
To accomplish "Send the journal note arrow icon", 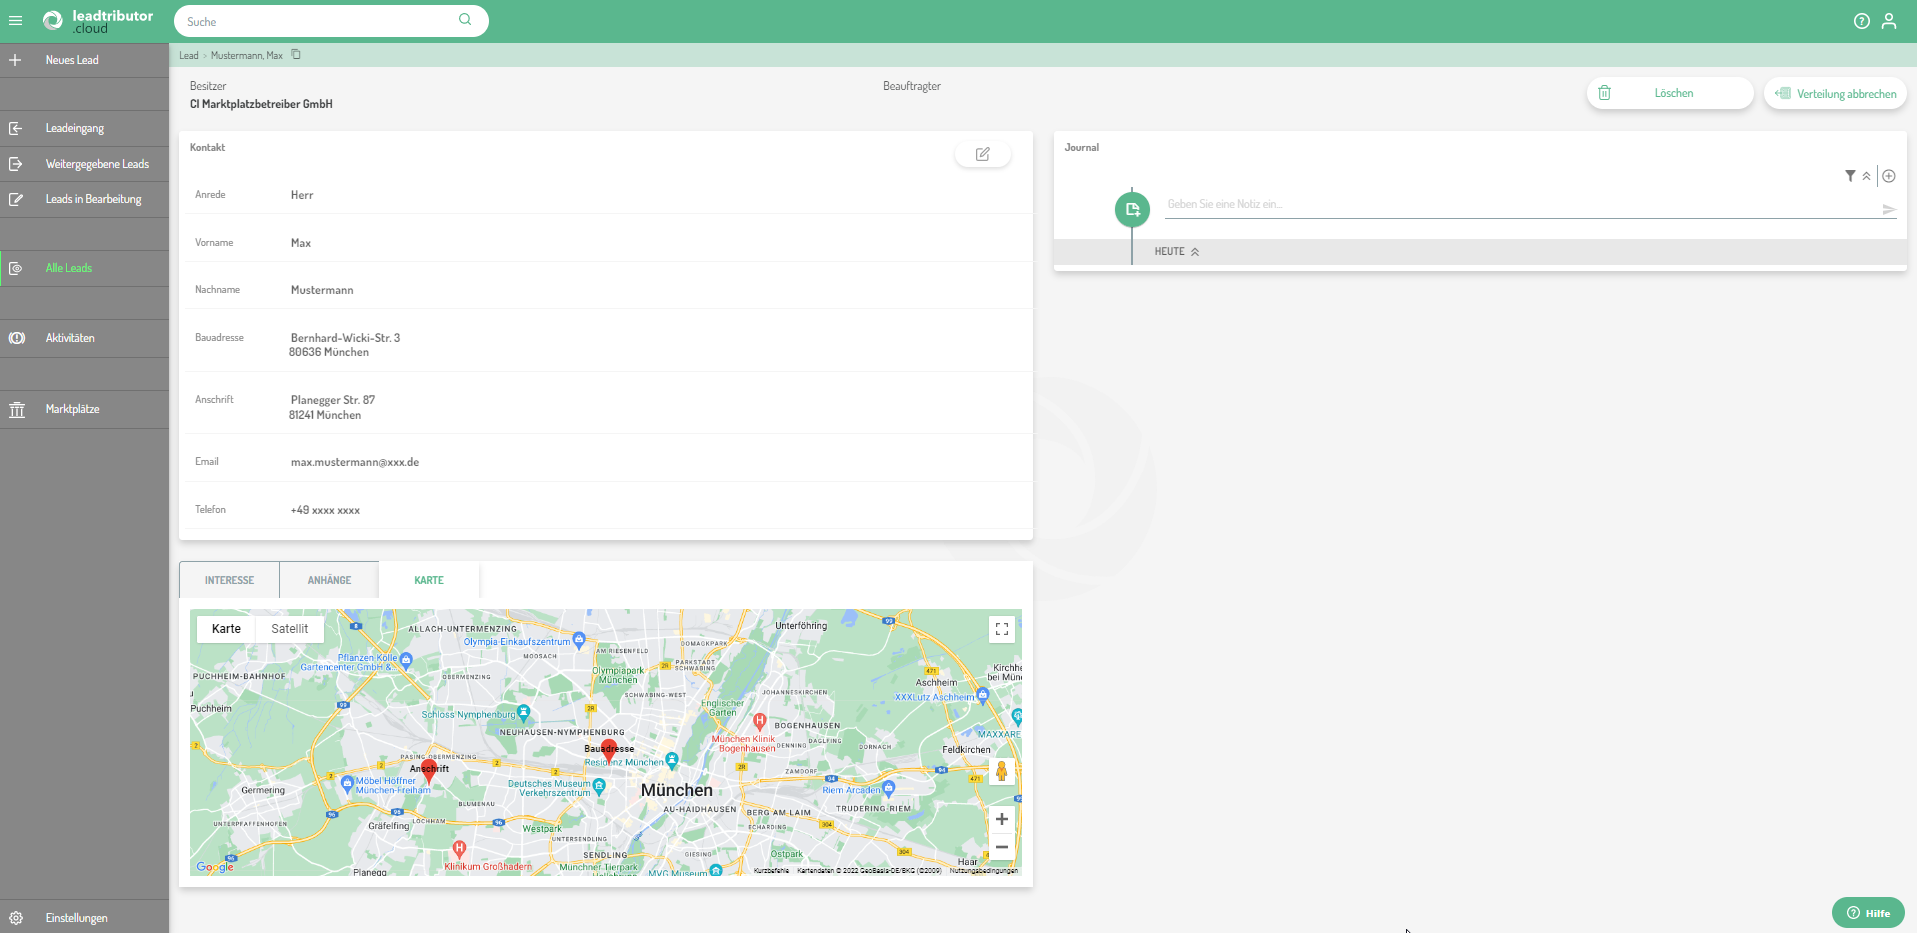I will point(1889,209).
